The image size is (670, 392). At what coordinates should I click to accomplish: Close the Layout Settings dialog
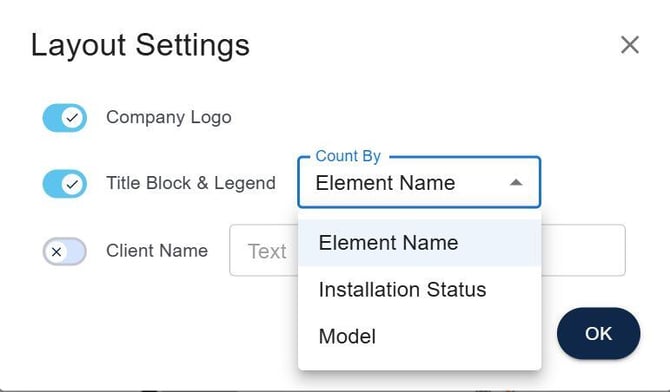point(630,45)
